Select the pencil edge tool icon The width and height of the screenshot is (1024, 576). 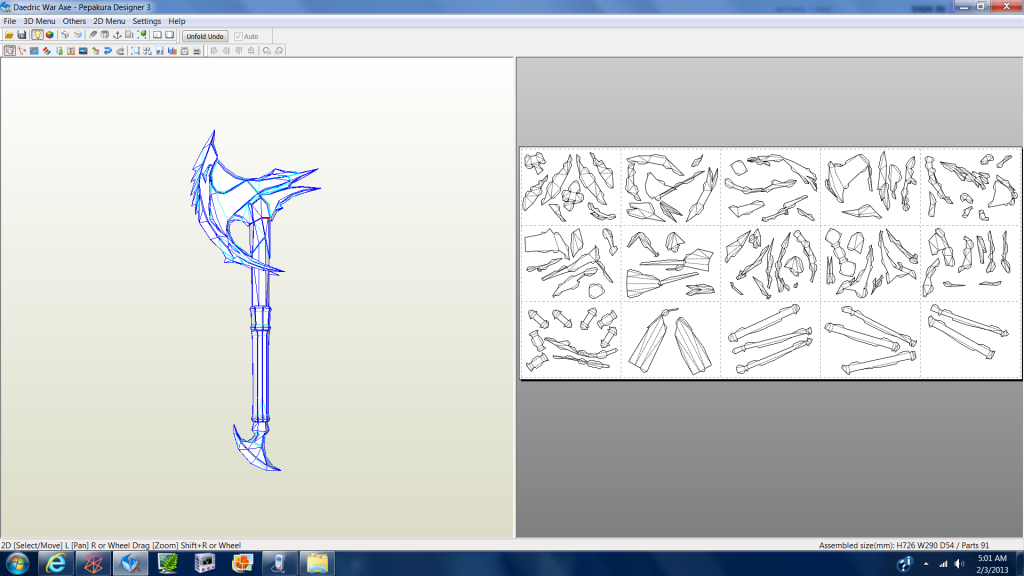pyautogui.click(x=93, y=35)
